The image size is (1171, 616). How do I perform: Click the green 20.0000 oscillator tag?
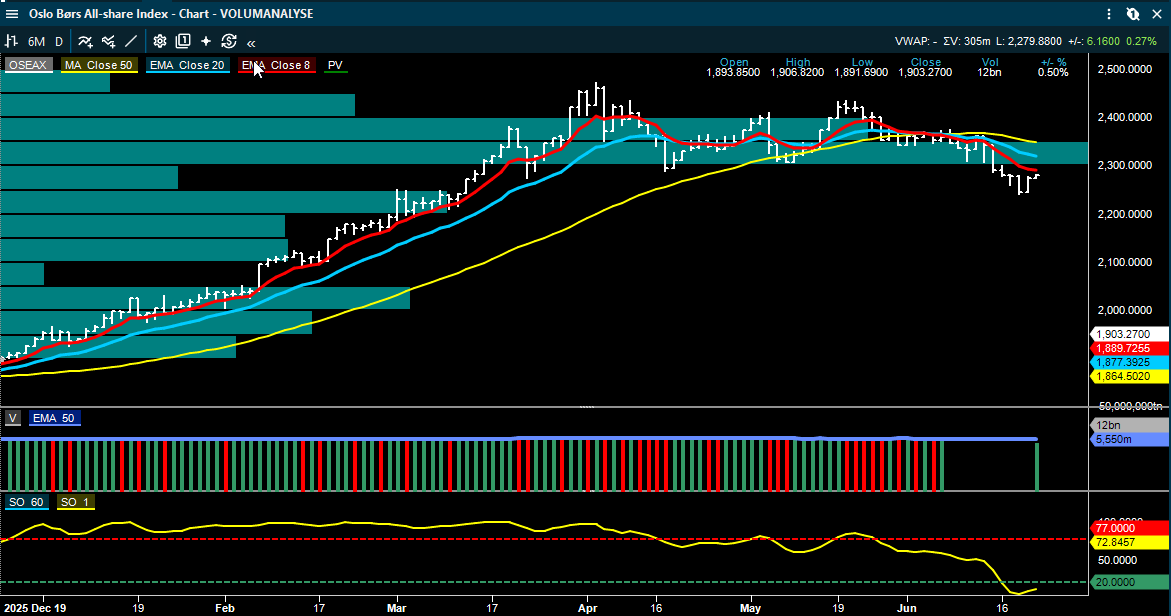(x=1128, y=582)
